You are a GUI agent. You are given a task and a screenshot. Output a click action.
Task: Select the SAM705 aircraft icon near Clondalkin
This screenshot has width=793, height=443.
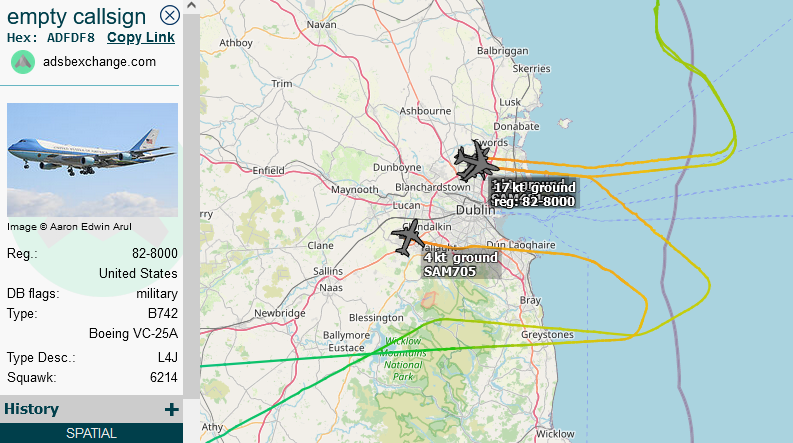pyautogui.click(x=408, y=237)
